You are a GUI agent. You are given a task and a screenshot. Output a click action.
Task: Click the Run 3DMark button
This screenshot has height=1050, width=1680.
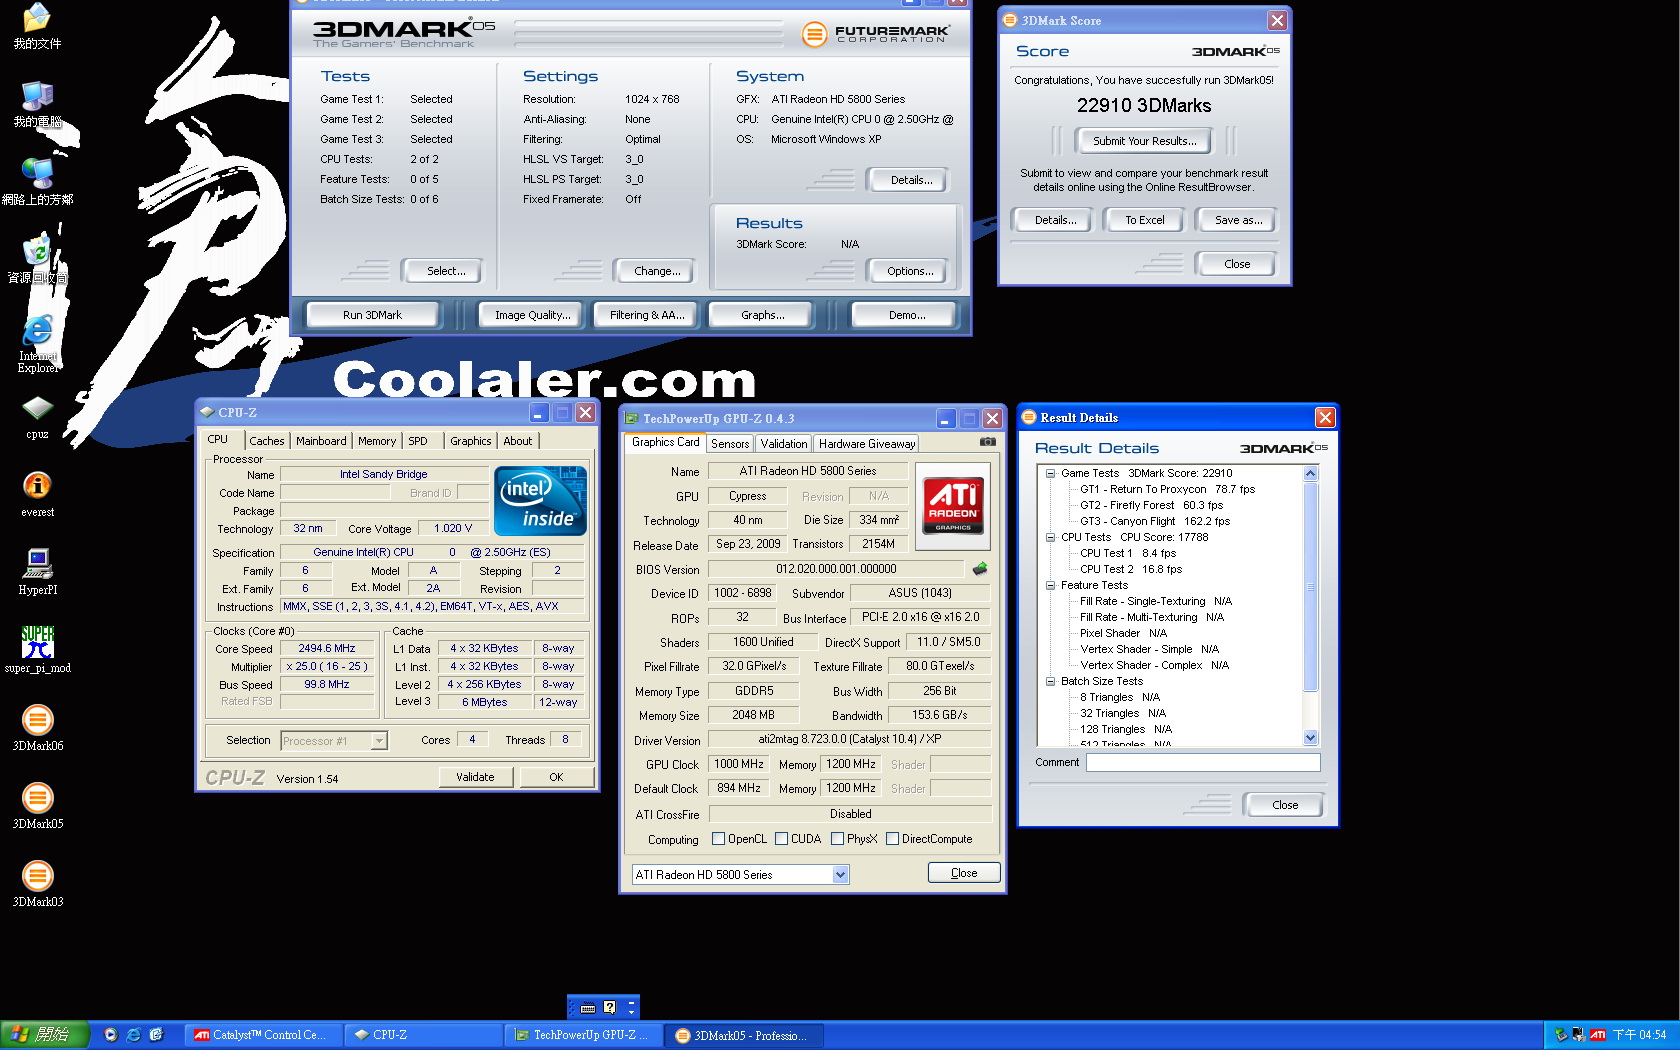click(372, 315)
